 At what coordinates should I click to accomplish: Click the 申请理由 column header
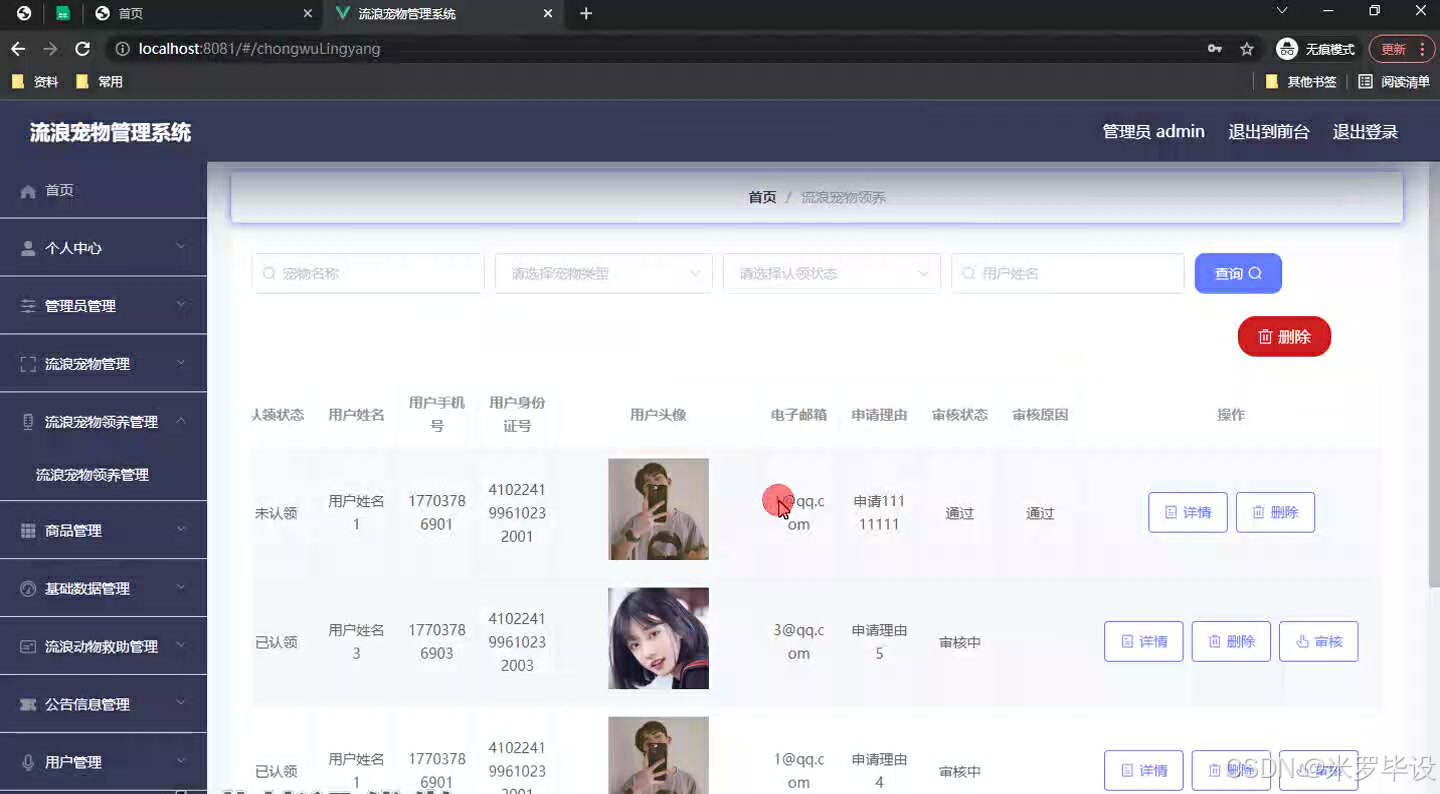[x=879, y=415]
